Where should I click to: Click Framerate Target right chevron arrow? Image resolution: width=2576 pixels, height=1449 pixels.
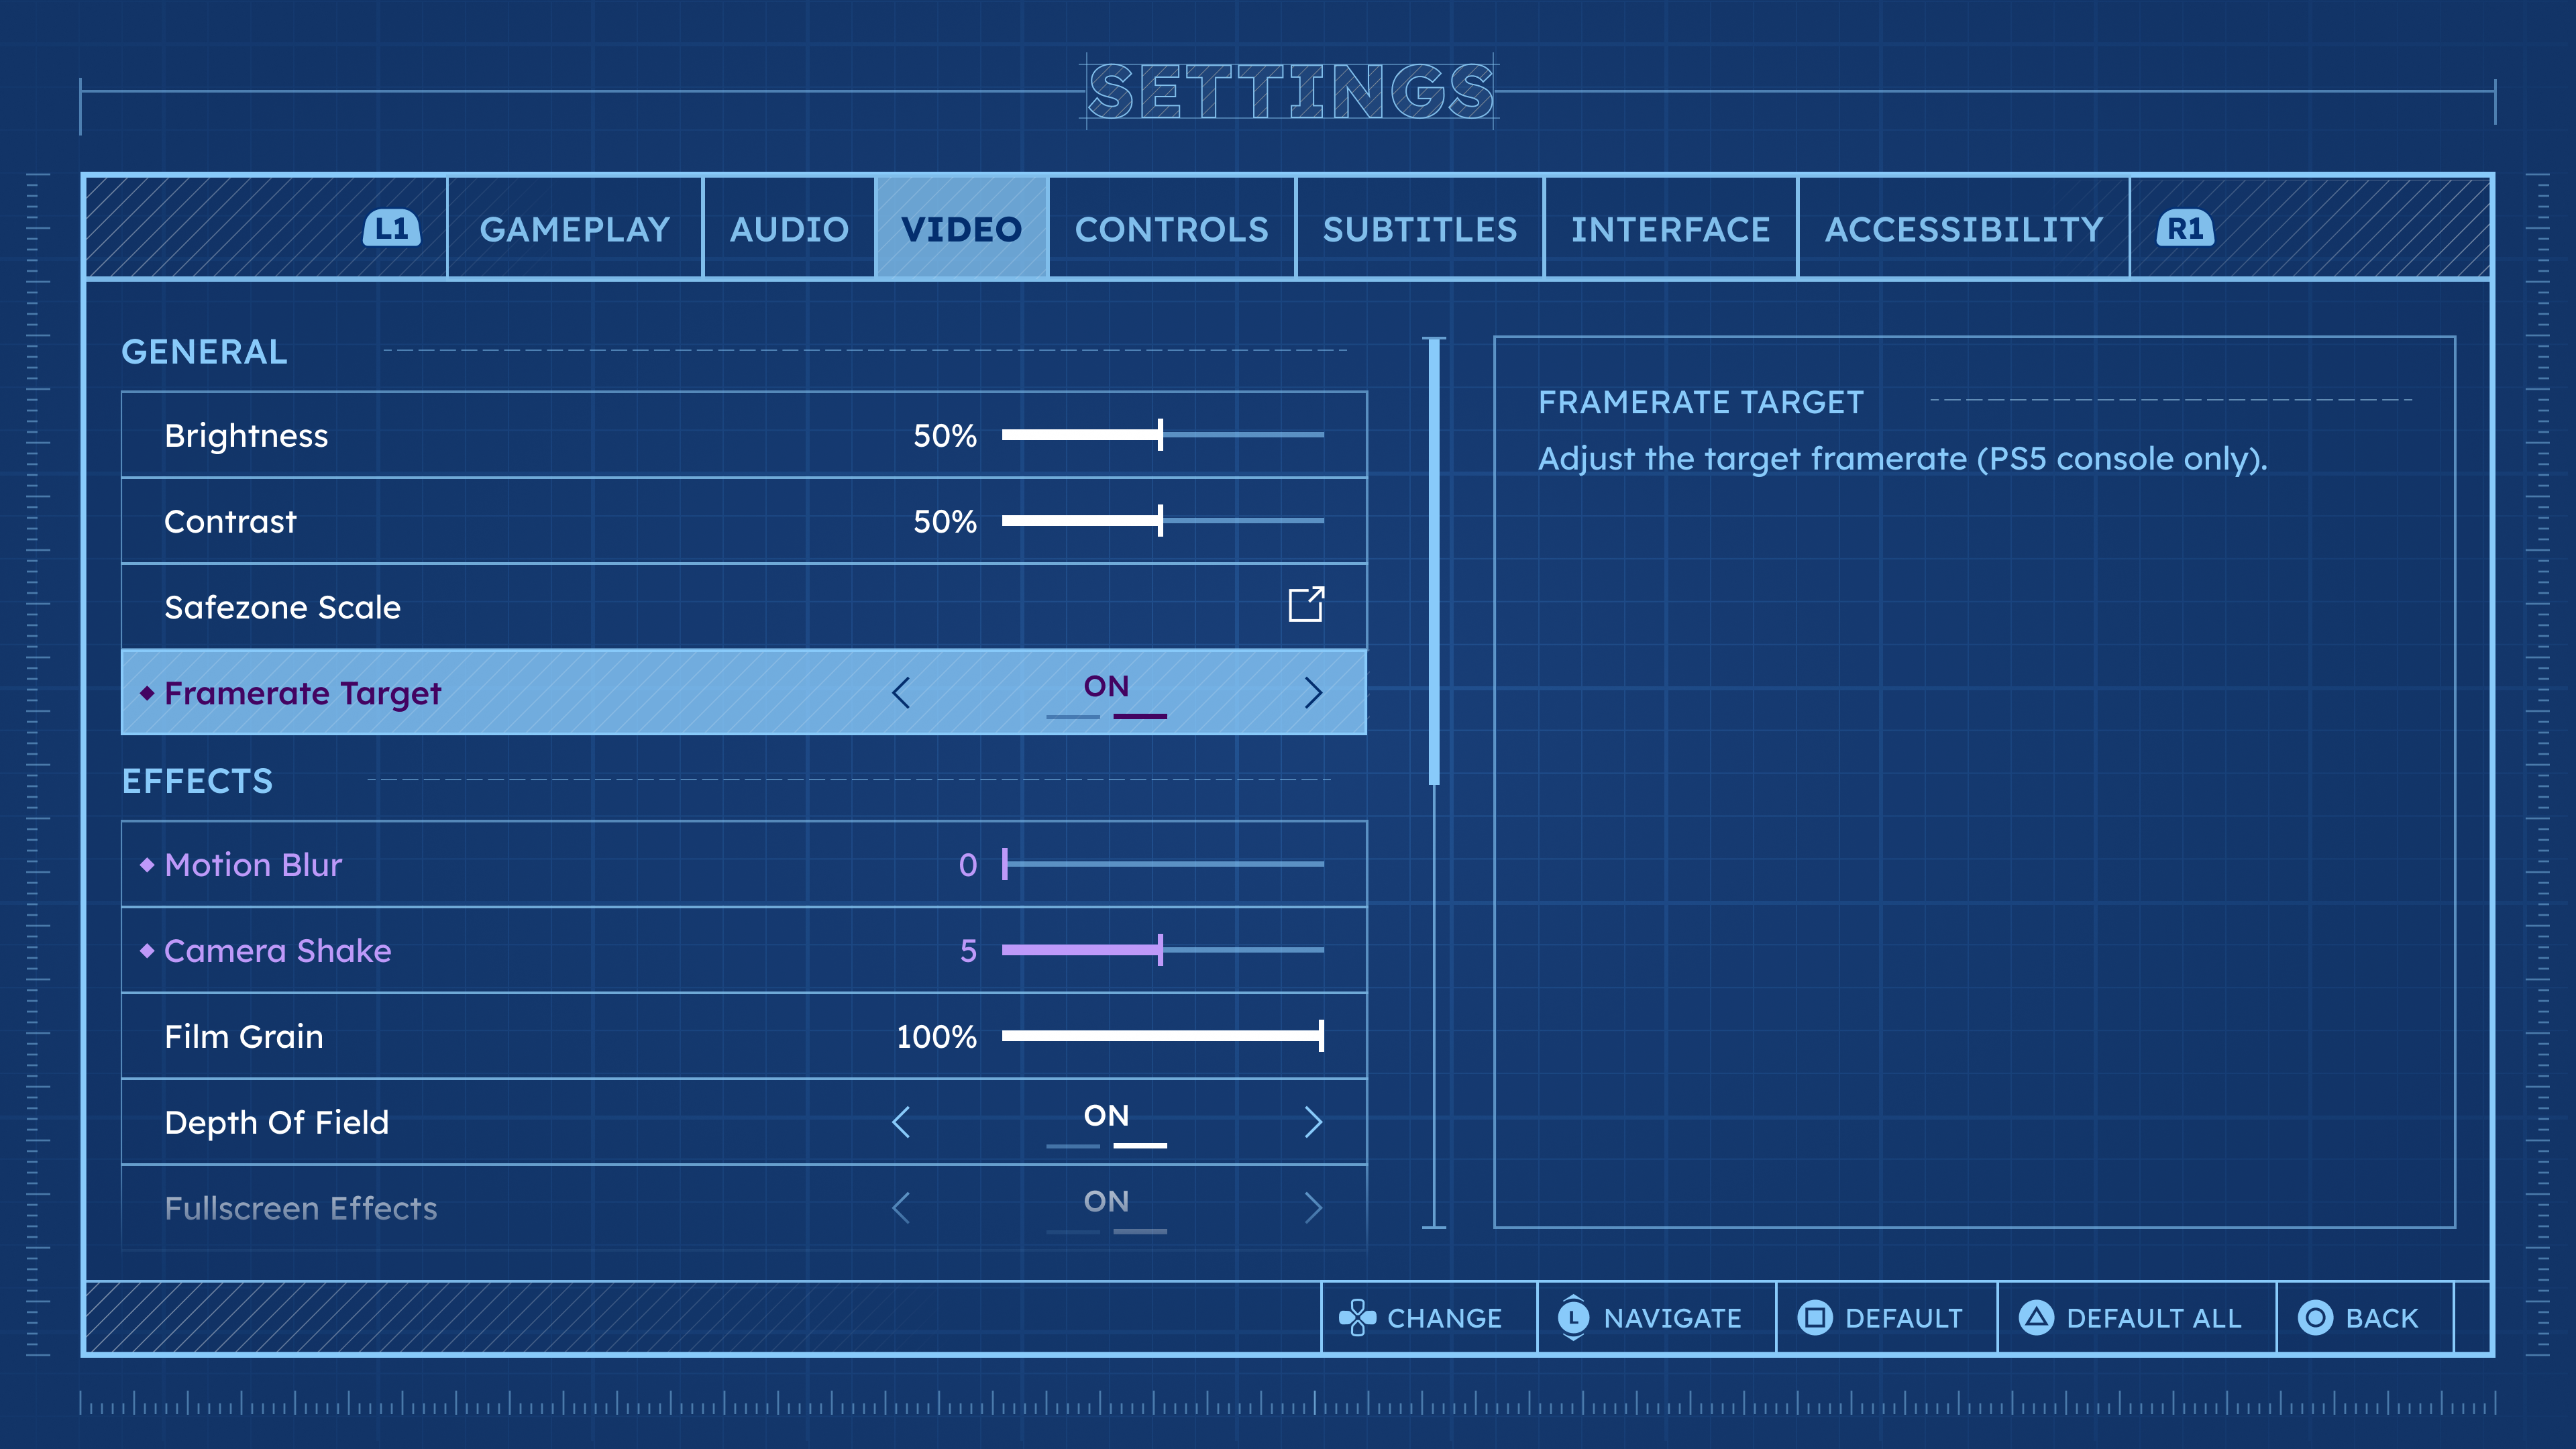click(x=1313, y=693)
